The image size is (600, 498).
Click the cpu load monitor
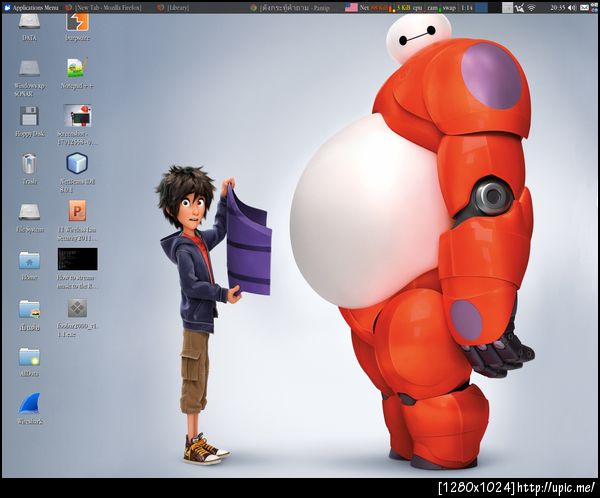point(417,8)
